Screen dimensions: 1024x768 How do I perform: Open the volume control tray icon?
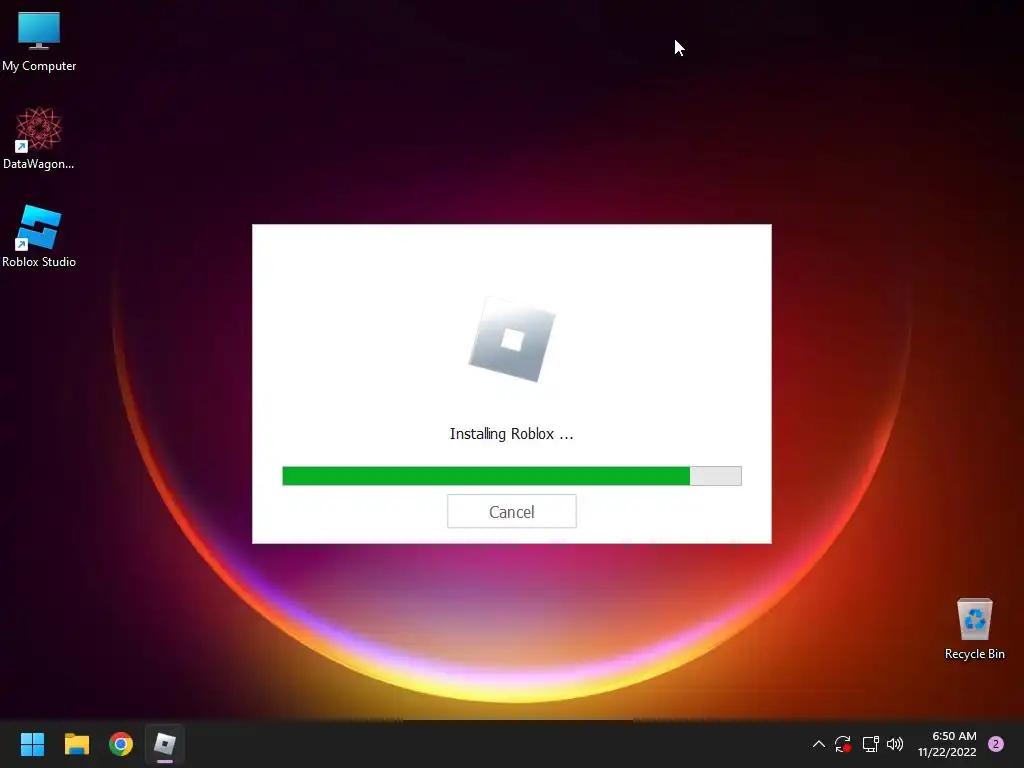895,744
